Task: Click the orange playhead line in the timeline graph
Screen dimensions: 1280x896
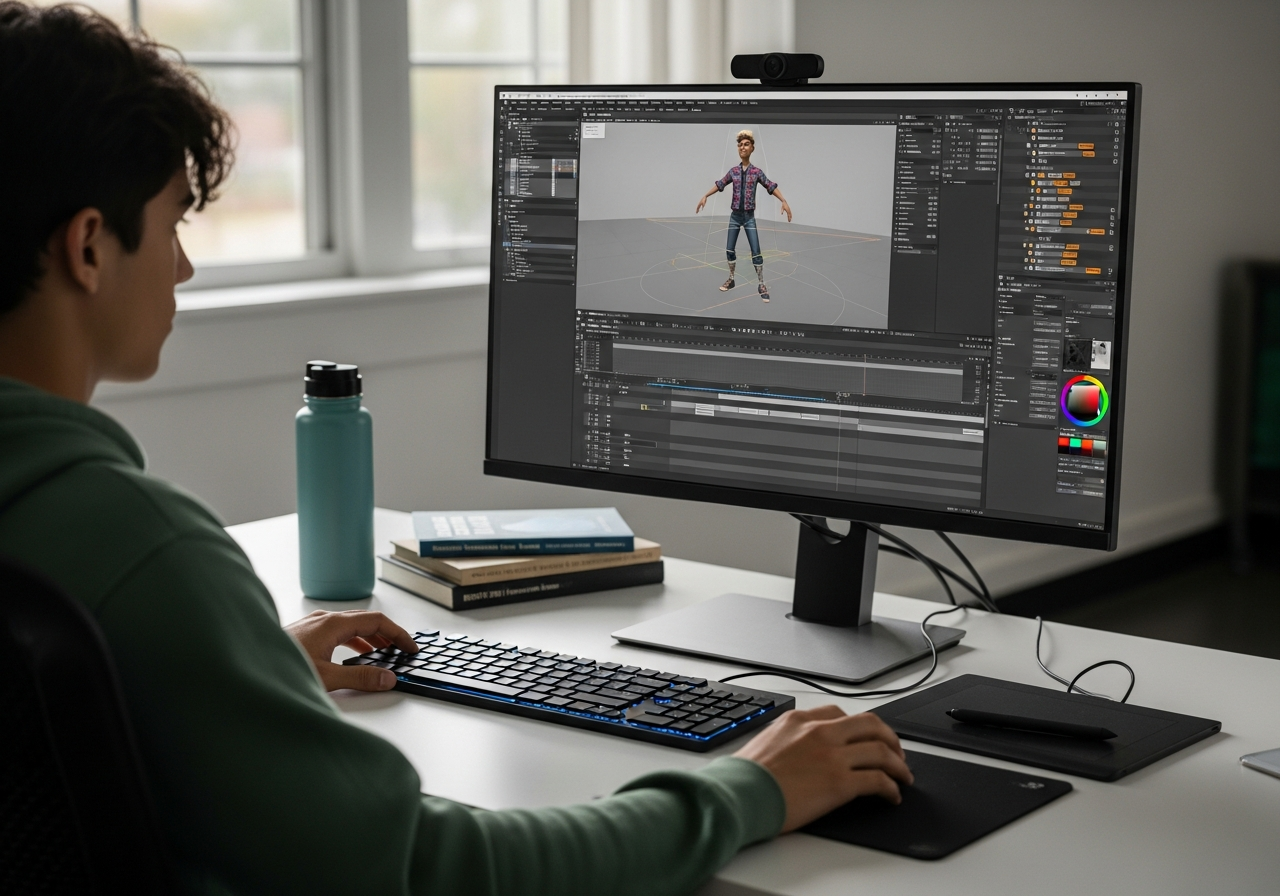Action: [865, 375]
